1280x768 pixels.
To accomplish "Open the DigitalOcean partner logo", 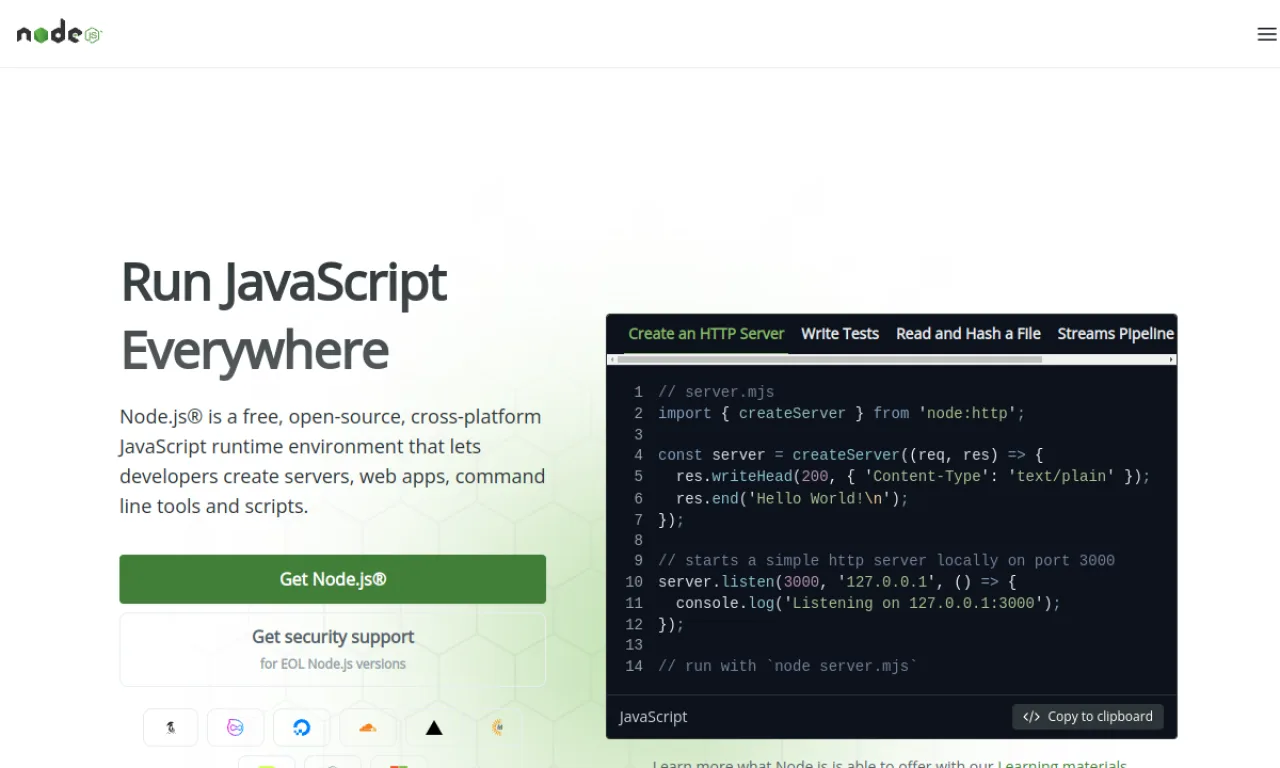I will click(302, 727).
